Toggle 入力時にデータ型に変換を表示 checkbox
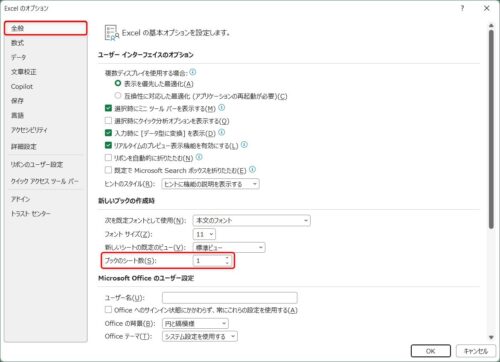This screenshot has height=362, width=500. pos(108,133)
